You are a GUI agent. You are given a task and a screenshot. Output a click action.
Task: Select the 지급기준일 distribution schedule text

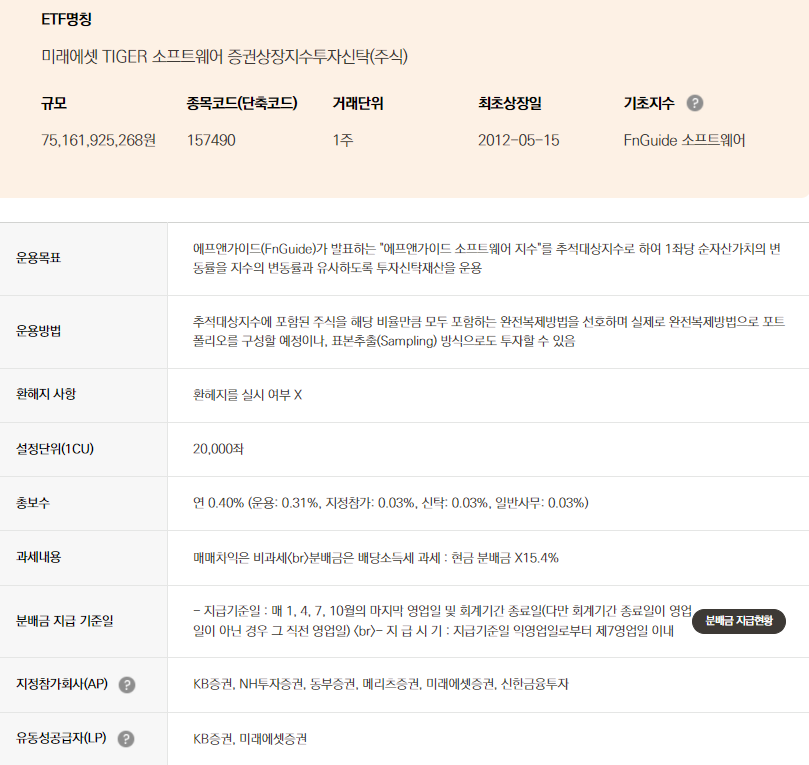442,621
